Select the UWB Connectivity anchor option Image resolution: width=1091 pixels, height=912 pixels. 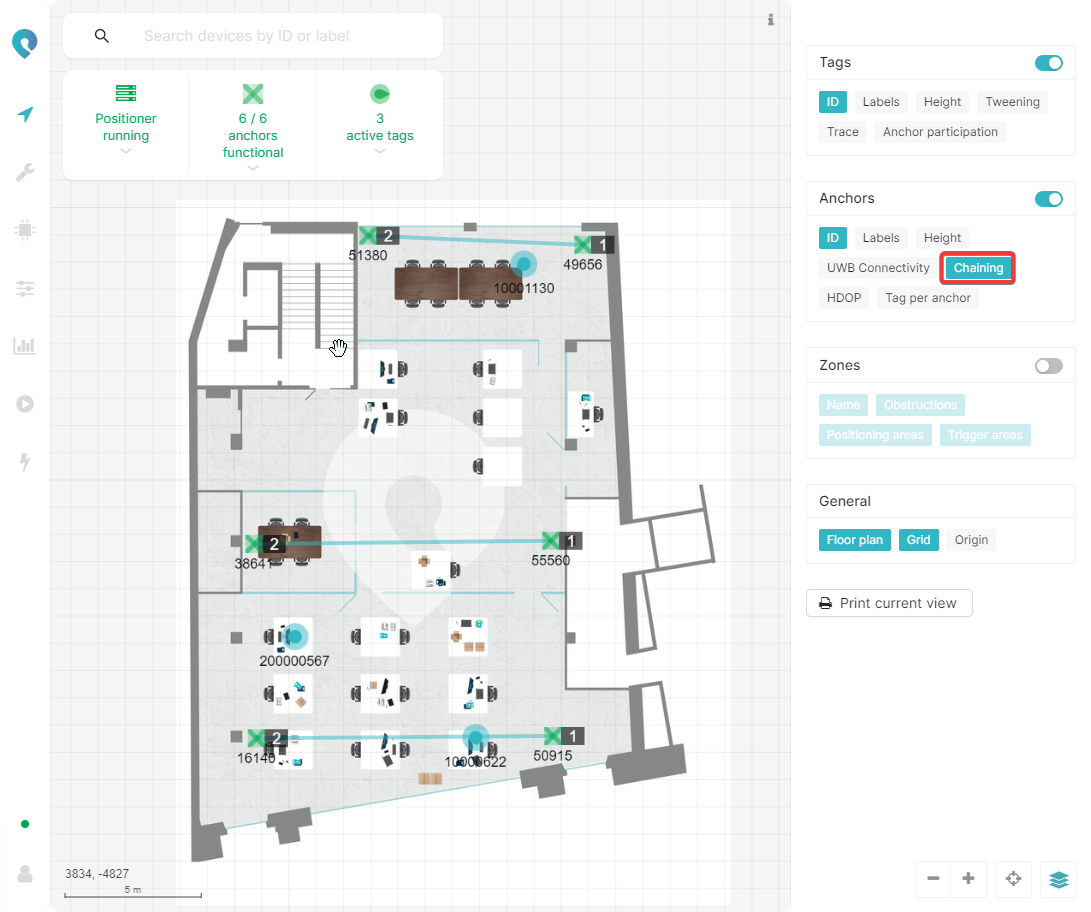[x=877, y=268]
